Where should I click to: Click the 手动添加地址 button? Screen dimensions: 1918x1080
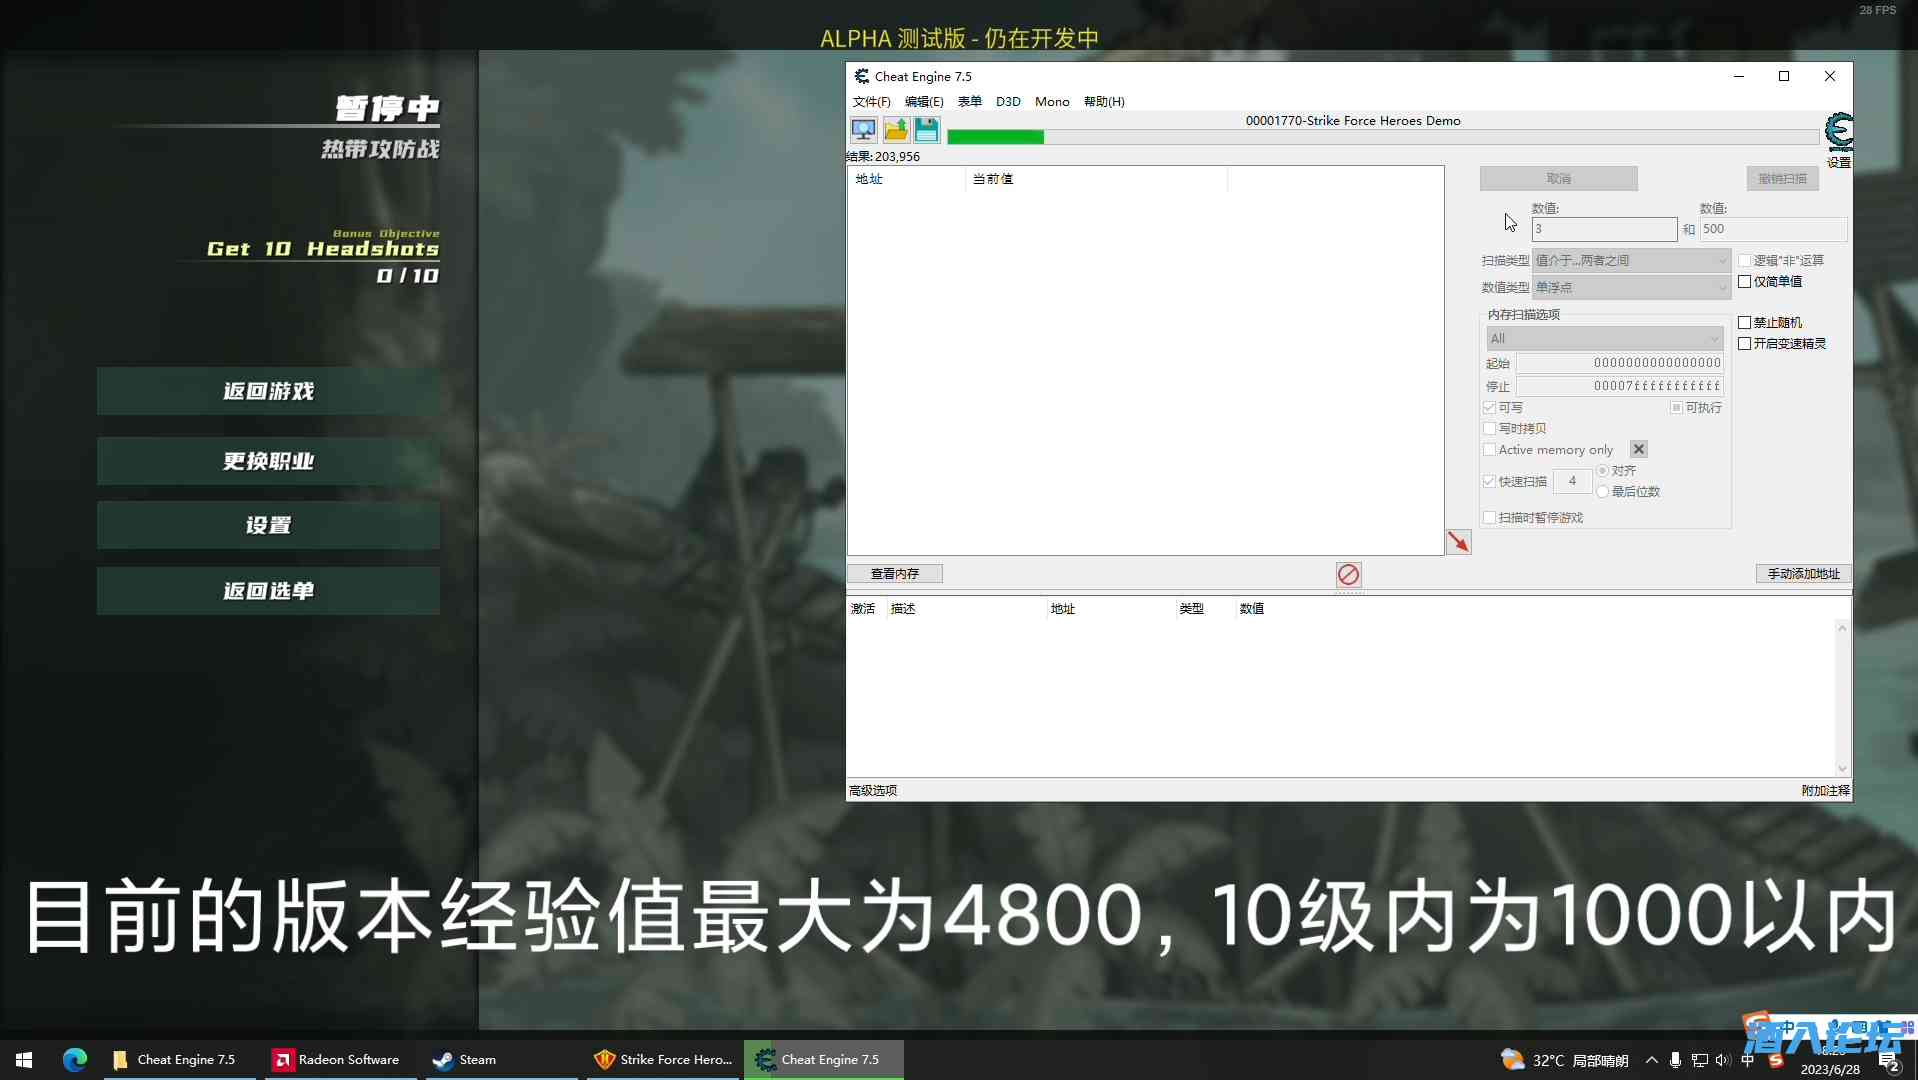[x=1803, y=574]
